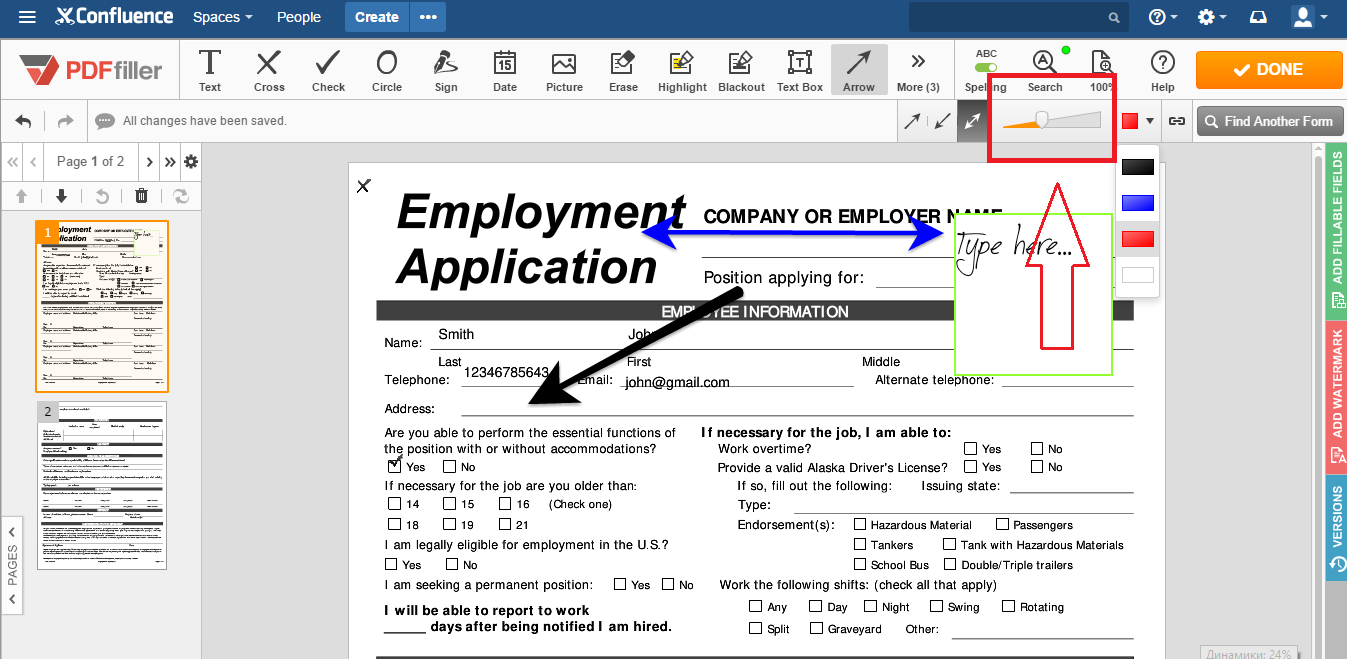Image resolution: width=1347 pixels, height=659 pixels.
Task: Jump to last page
Action: (170, 161)
